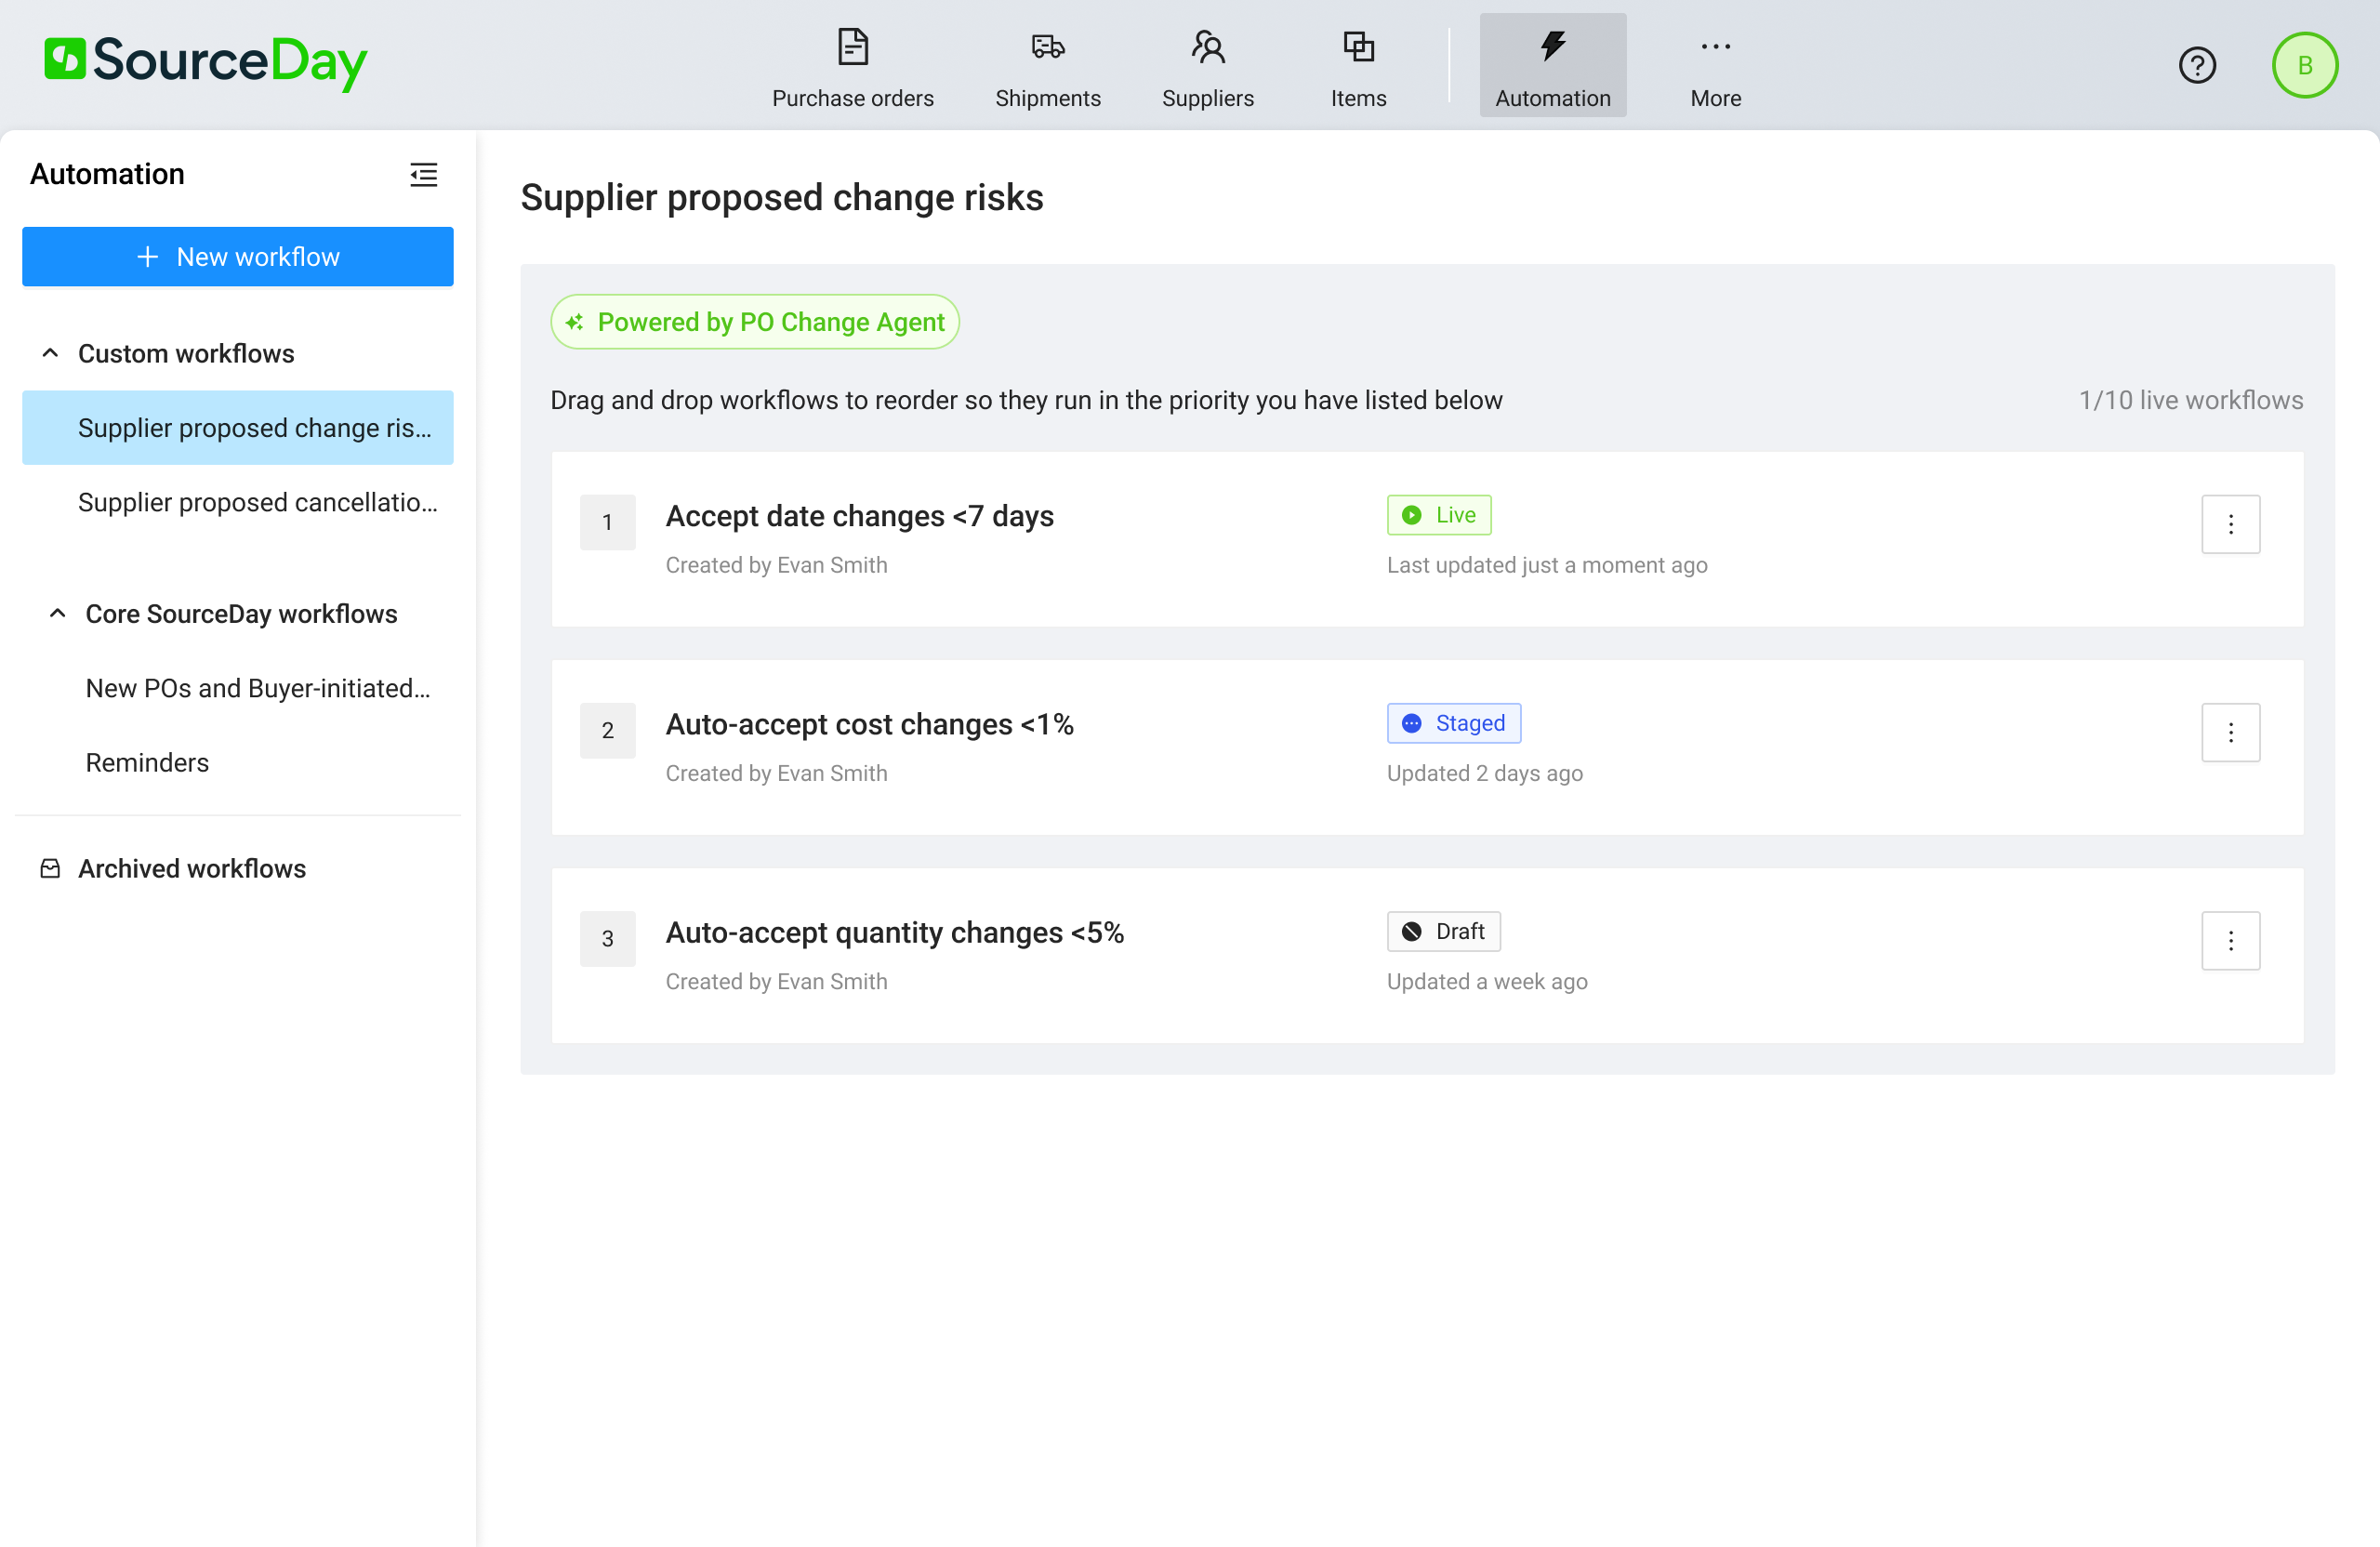
Task: Open options for Auto-accept quantity changes workflow
Action: pos(2230,940)
